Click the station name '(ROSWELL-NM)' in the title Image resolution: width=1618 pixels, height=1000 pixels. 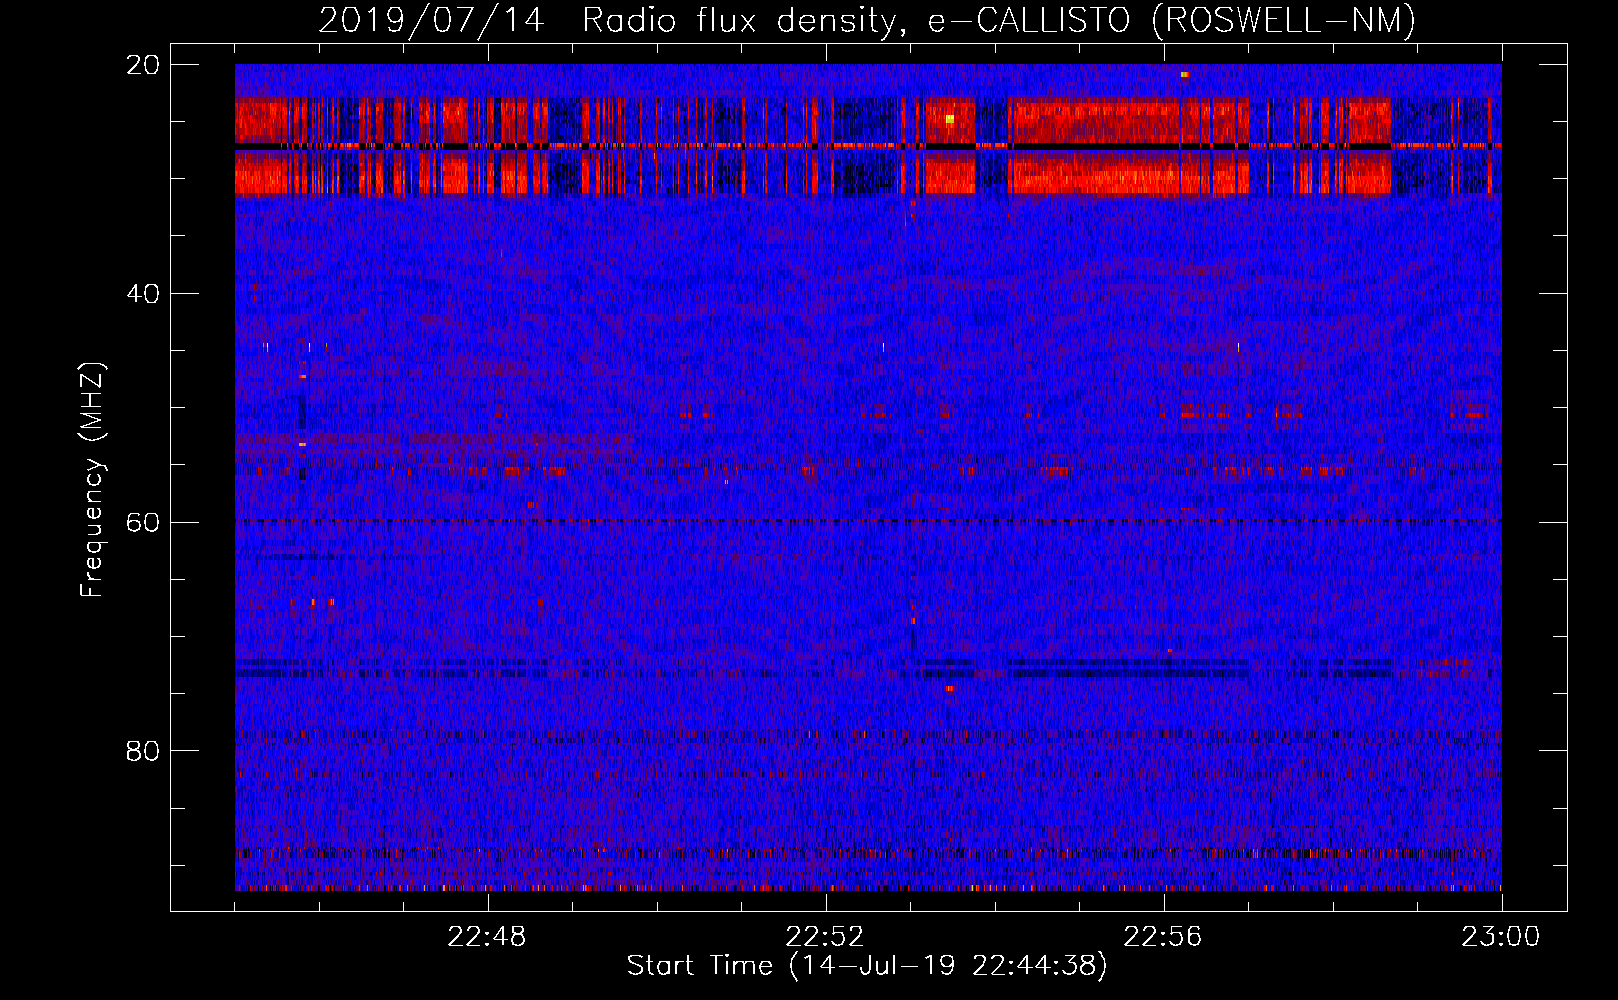pos(1284,21)
